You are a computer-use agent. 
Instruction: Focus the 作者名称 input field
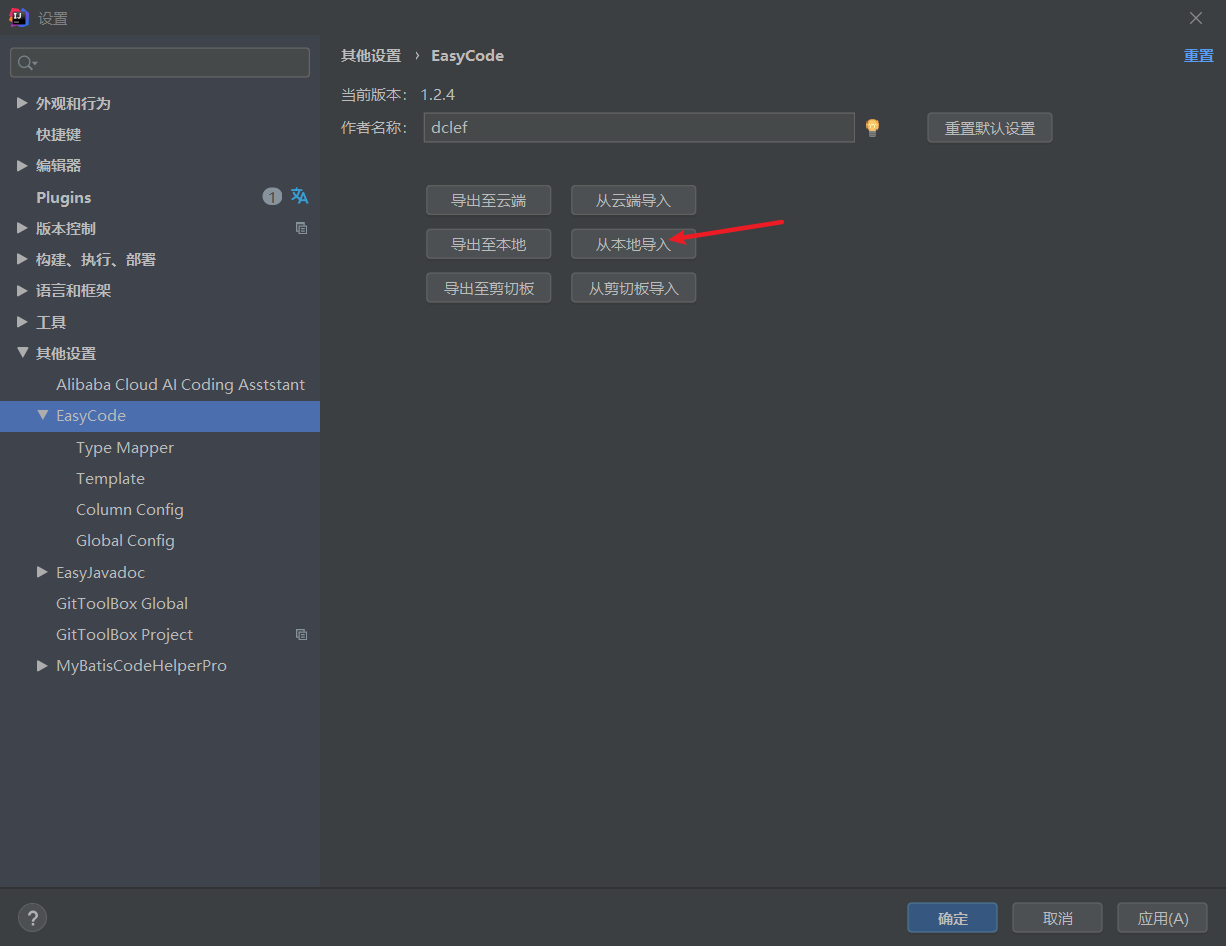click(x=639, y=128)
